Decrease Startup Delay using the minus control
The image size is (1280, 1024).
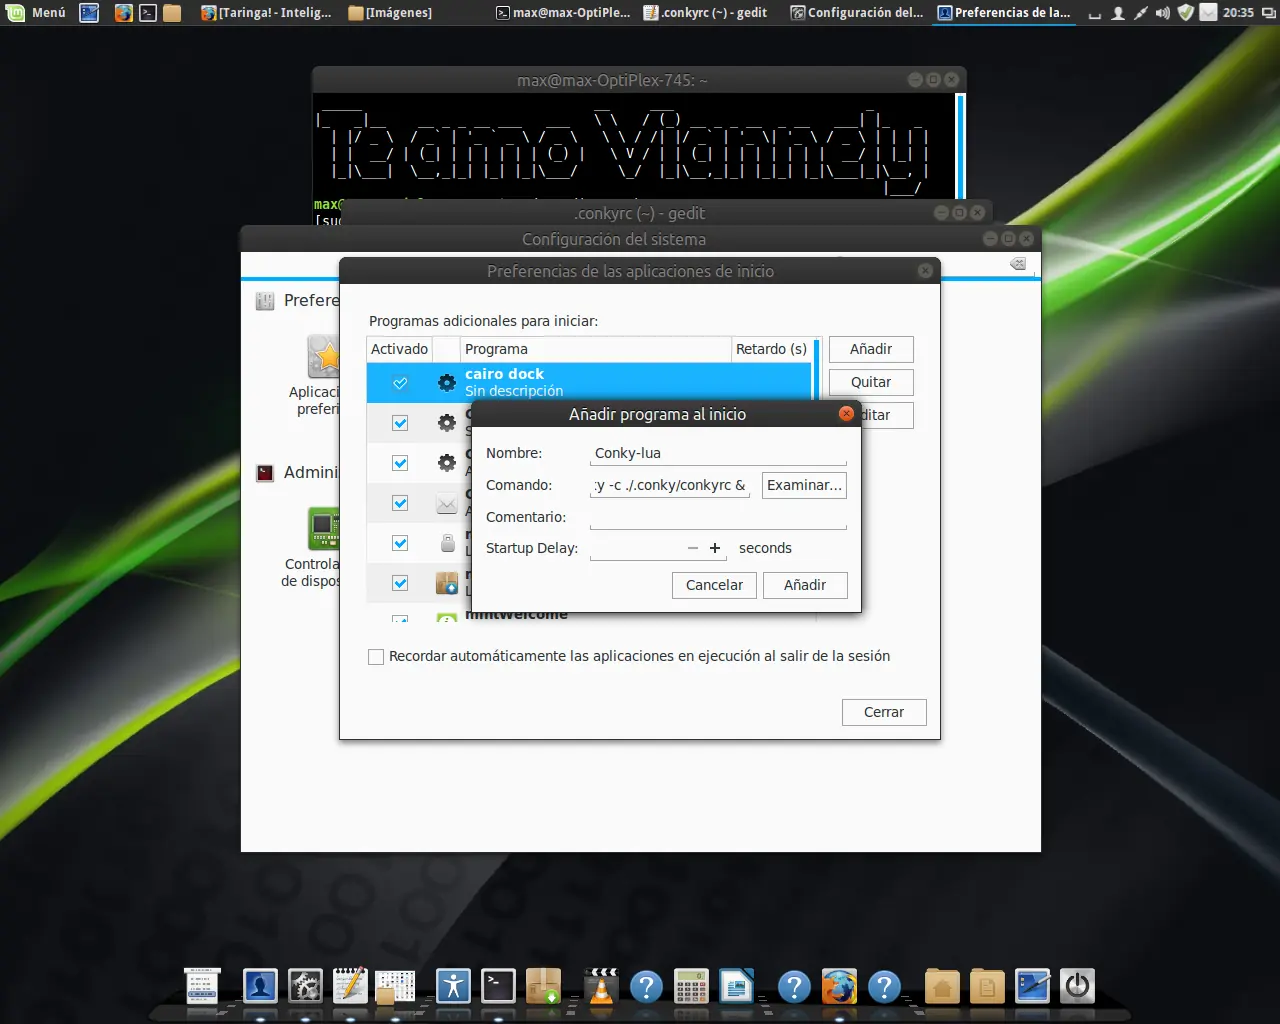(x=691, y=548)
